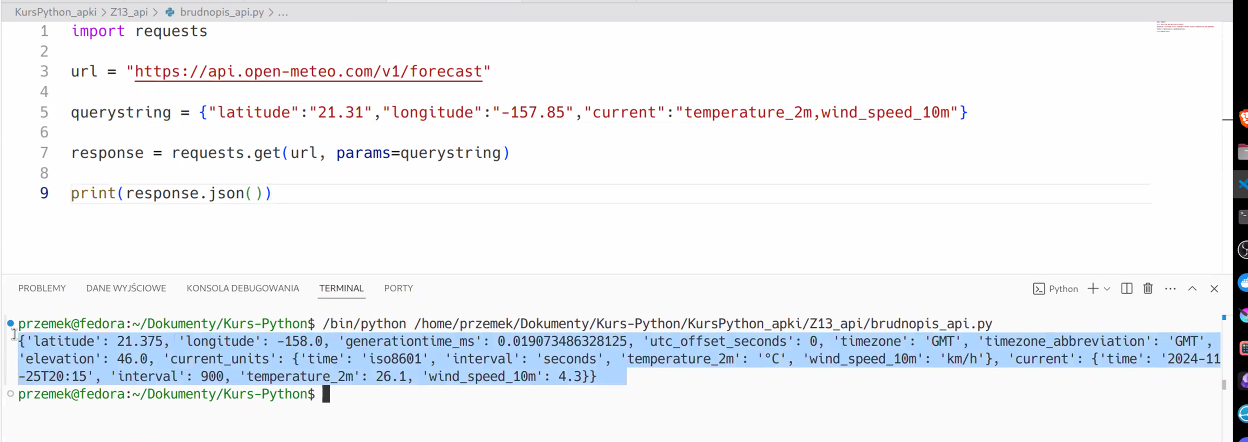Image resolution: width=1248 pixels, height=442 pixels.
Task: Open the KONSOLA DEBUGOWANIA tab
Action: click(243, 288)
